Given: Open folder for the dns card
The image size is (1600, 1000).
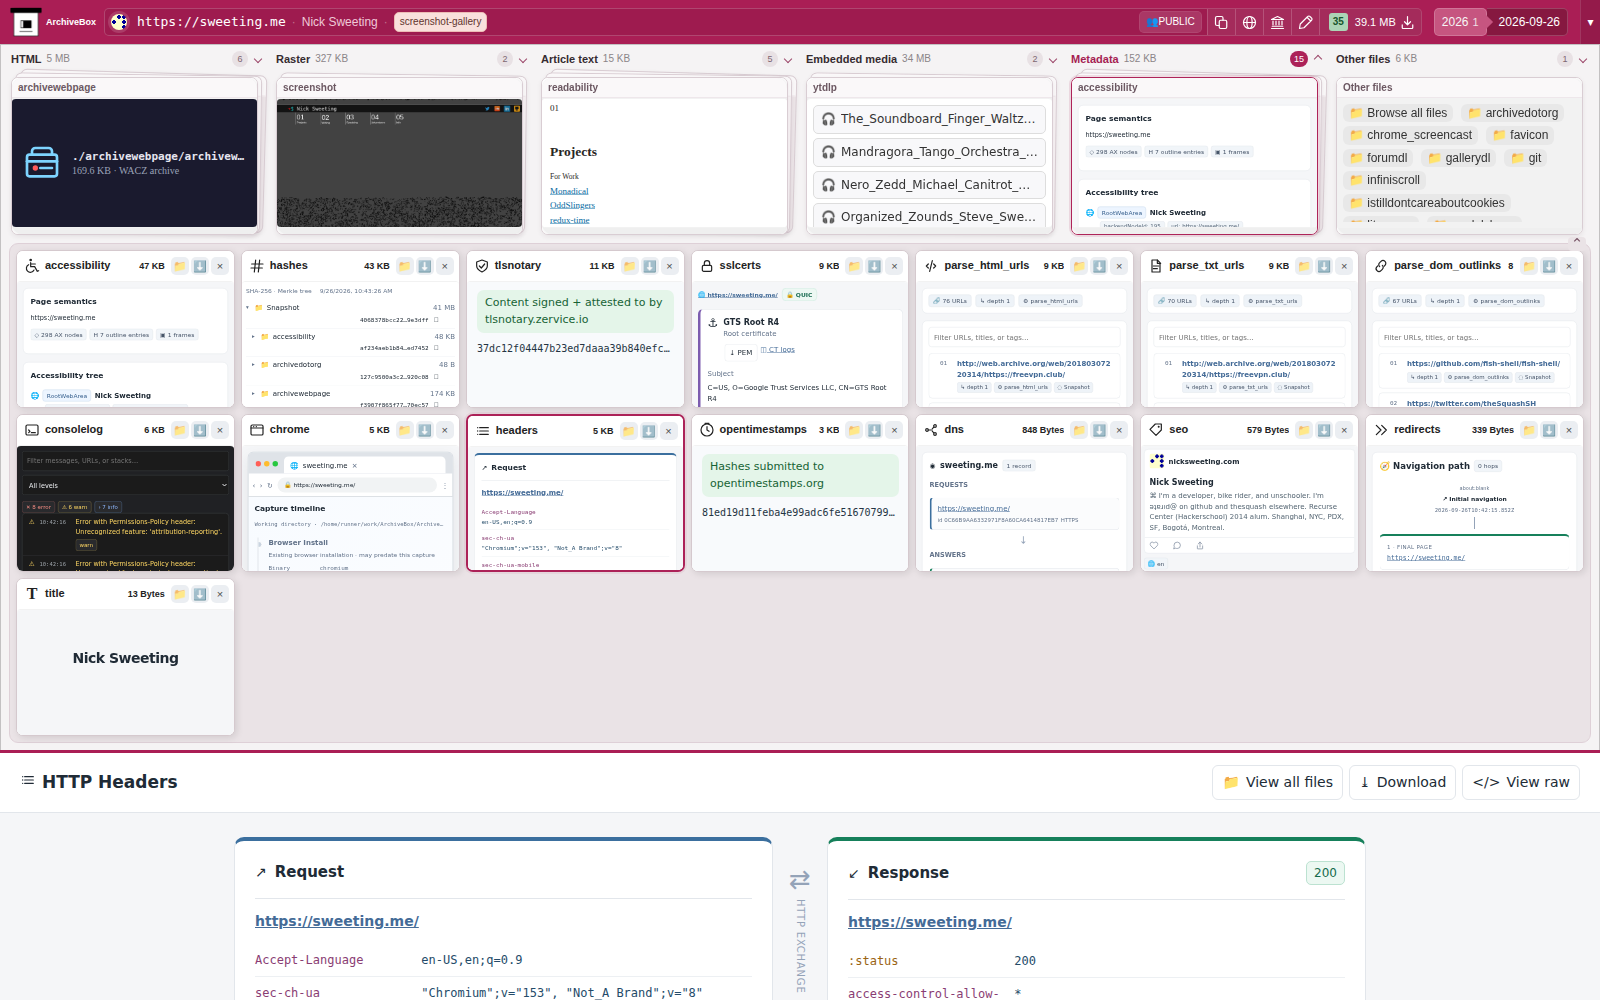Looking at the screenshot, I should pos(1079,430).
